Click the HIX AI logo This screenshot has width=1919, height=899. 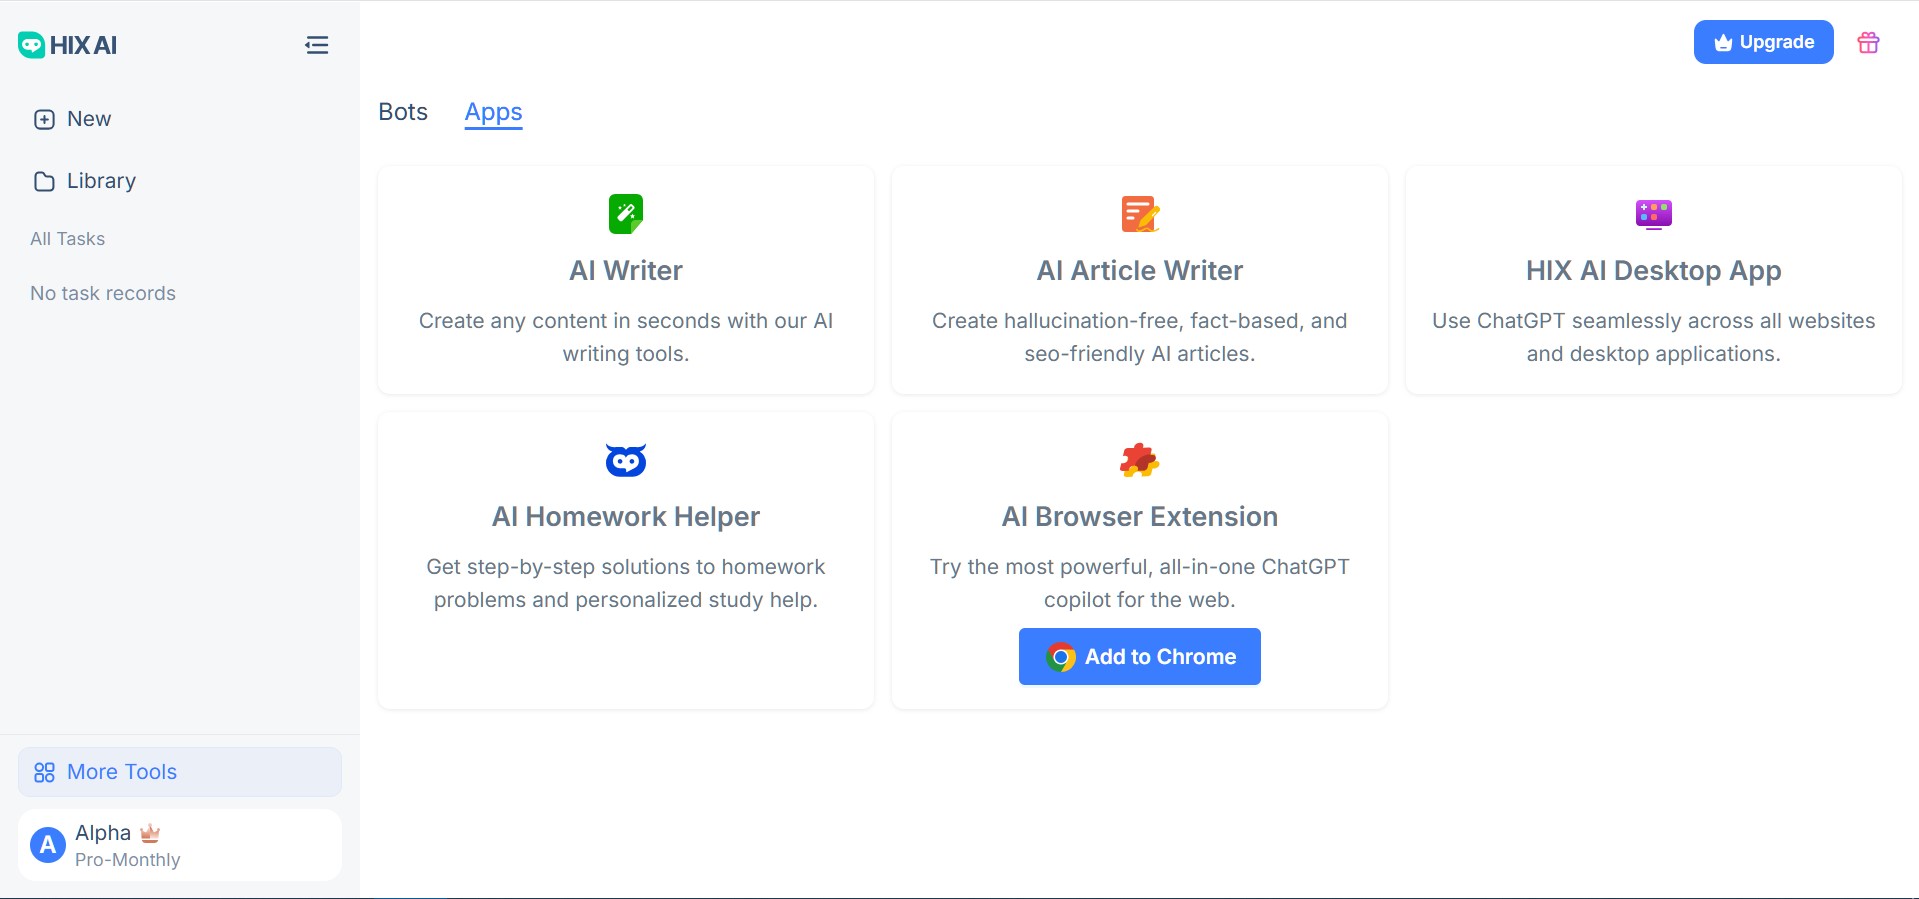[x=68, y=45]
